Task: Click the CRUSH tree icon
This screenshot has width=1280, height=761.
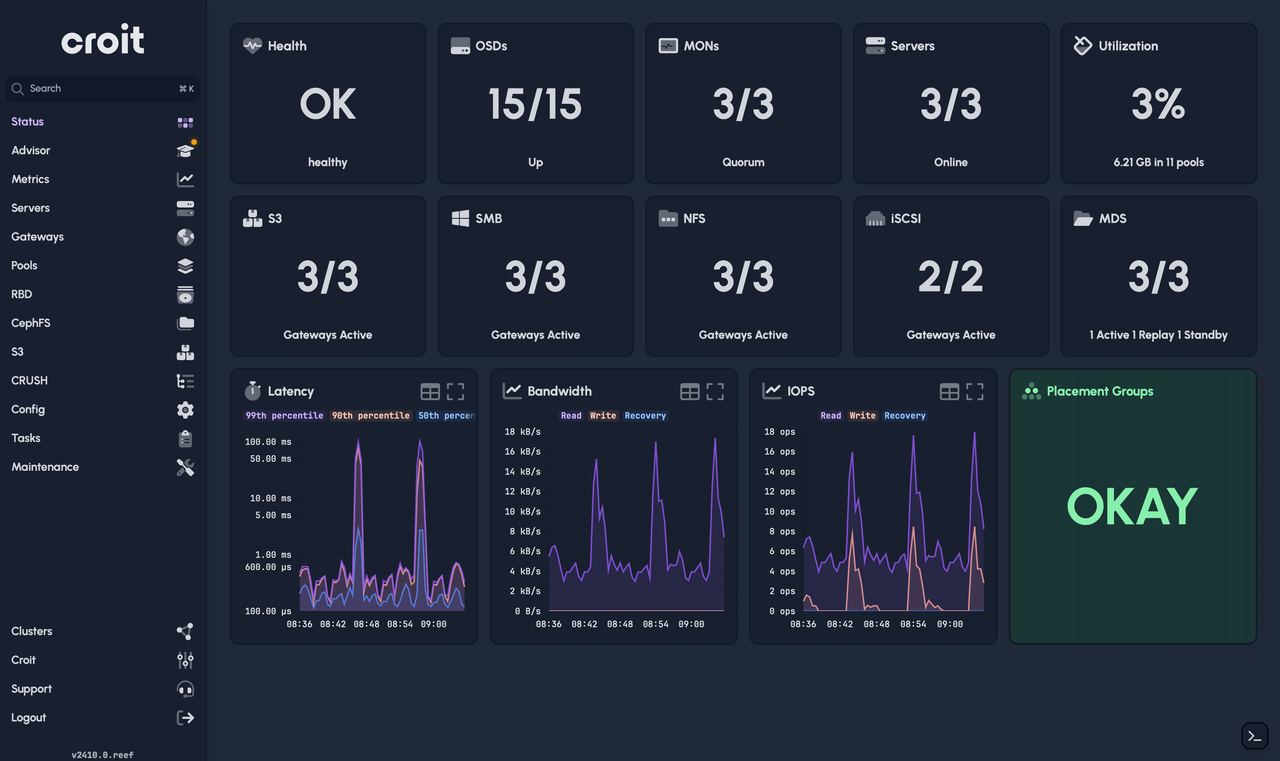Action: 185,381
